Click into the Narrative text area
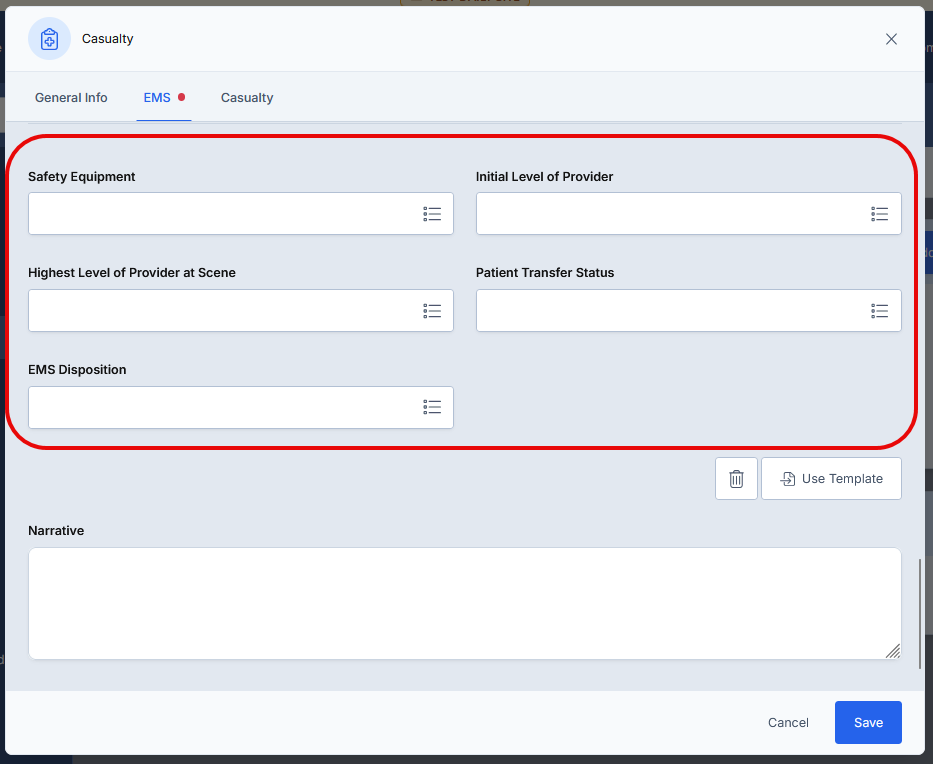933x764 pixels. [x=465, y=603]
